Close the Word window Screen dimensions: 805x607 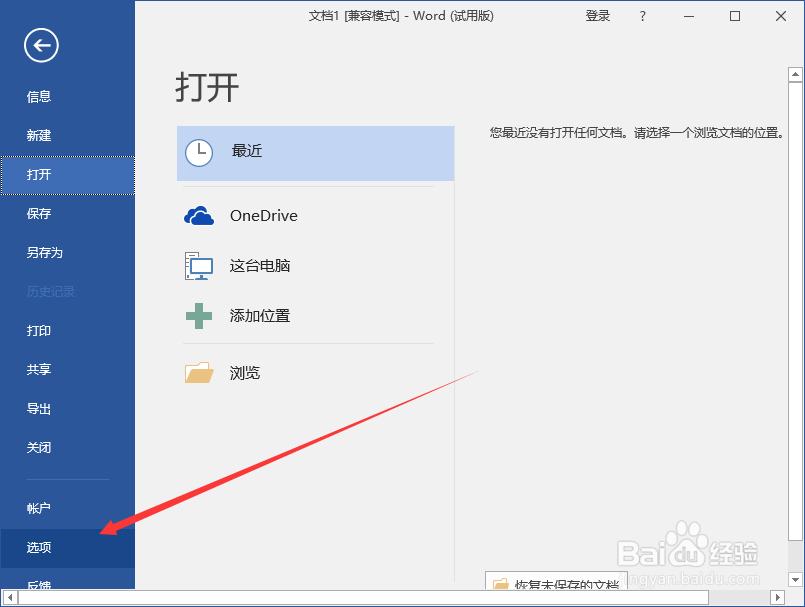tap(781, 16)
